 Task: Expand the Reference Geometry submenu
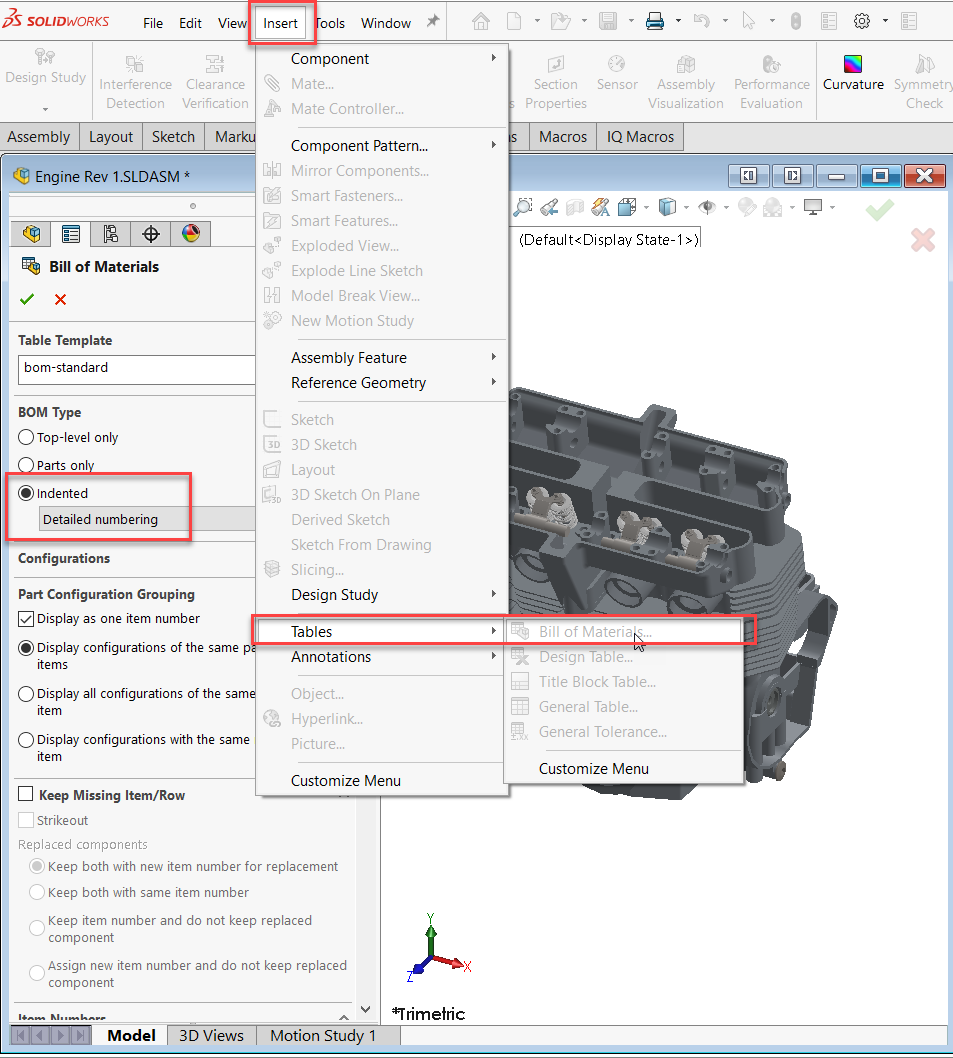(382, 383)
